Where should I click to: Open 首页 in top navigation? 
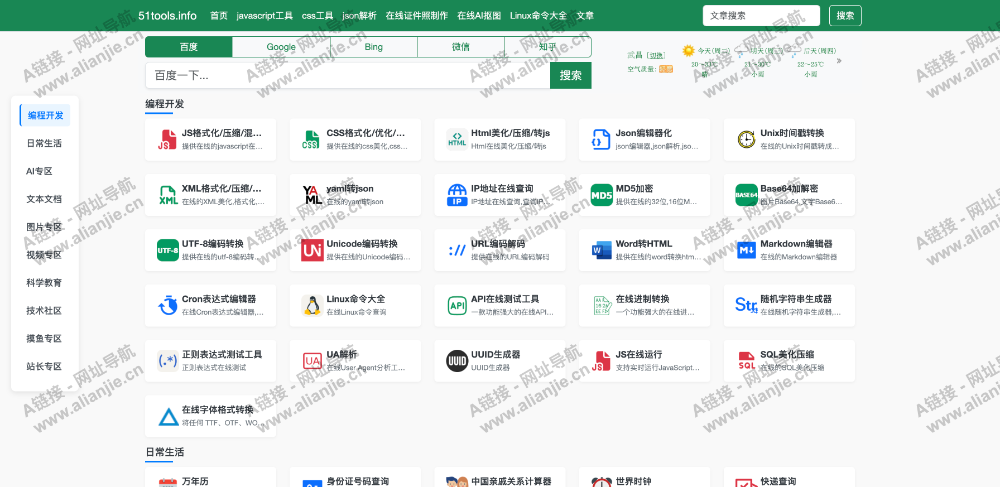[x=219, y=15]
